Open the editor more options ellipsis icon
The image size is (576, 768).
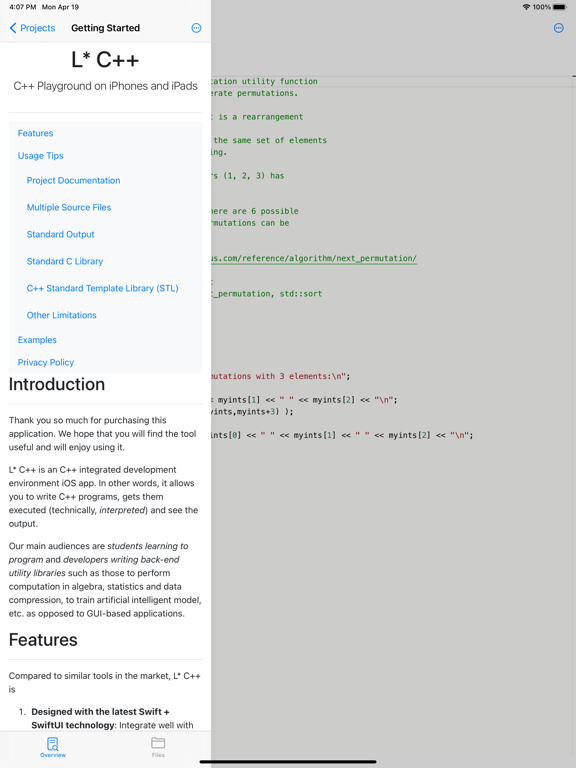(x=558, y=28)
